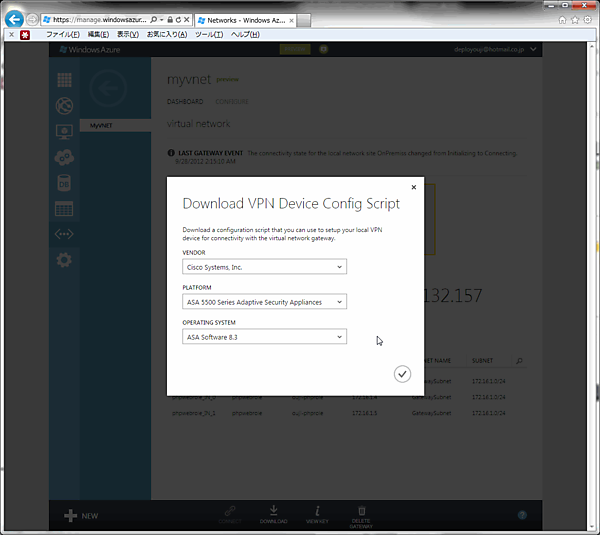The width and height of the screenshot is (600, 535).
Task: Switch to the DASHBOARD tab
Action: click(185, 101)
